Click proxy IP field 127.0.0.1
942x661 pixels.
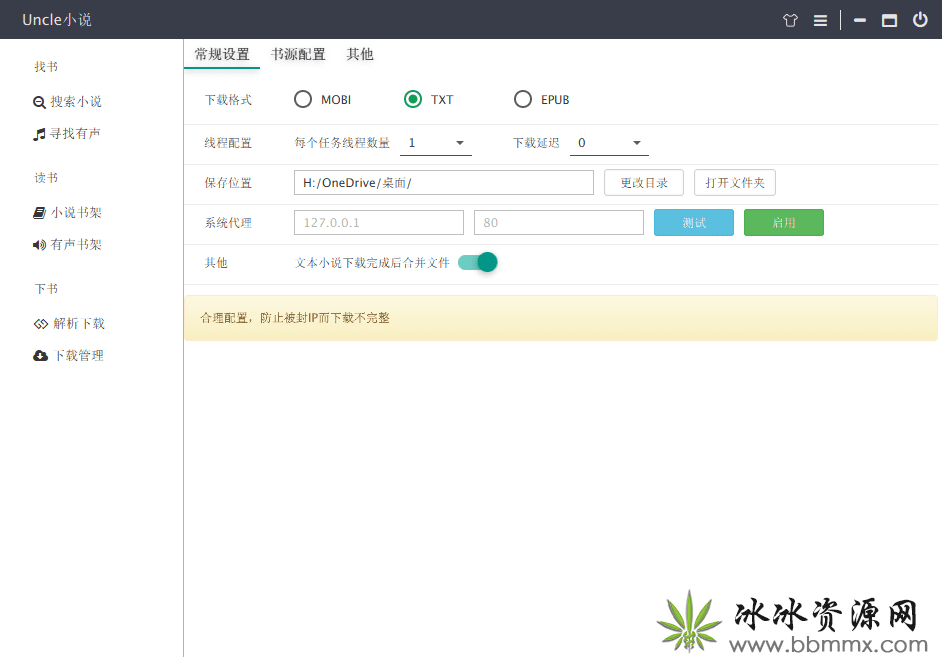(x=379, y=222)
